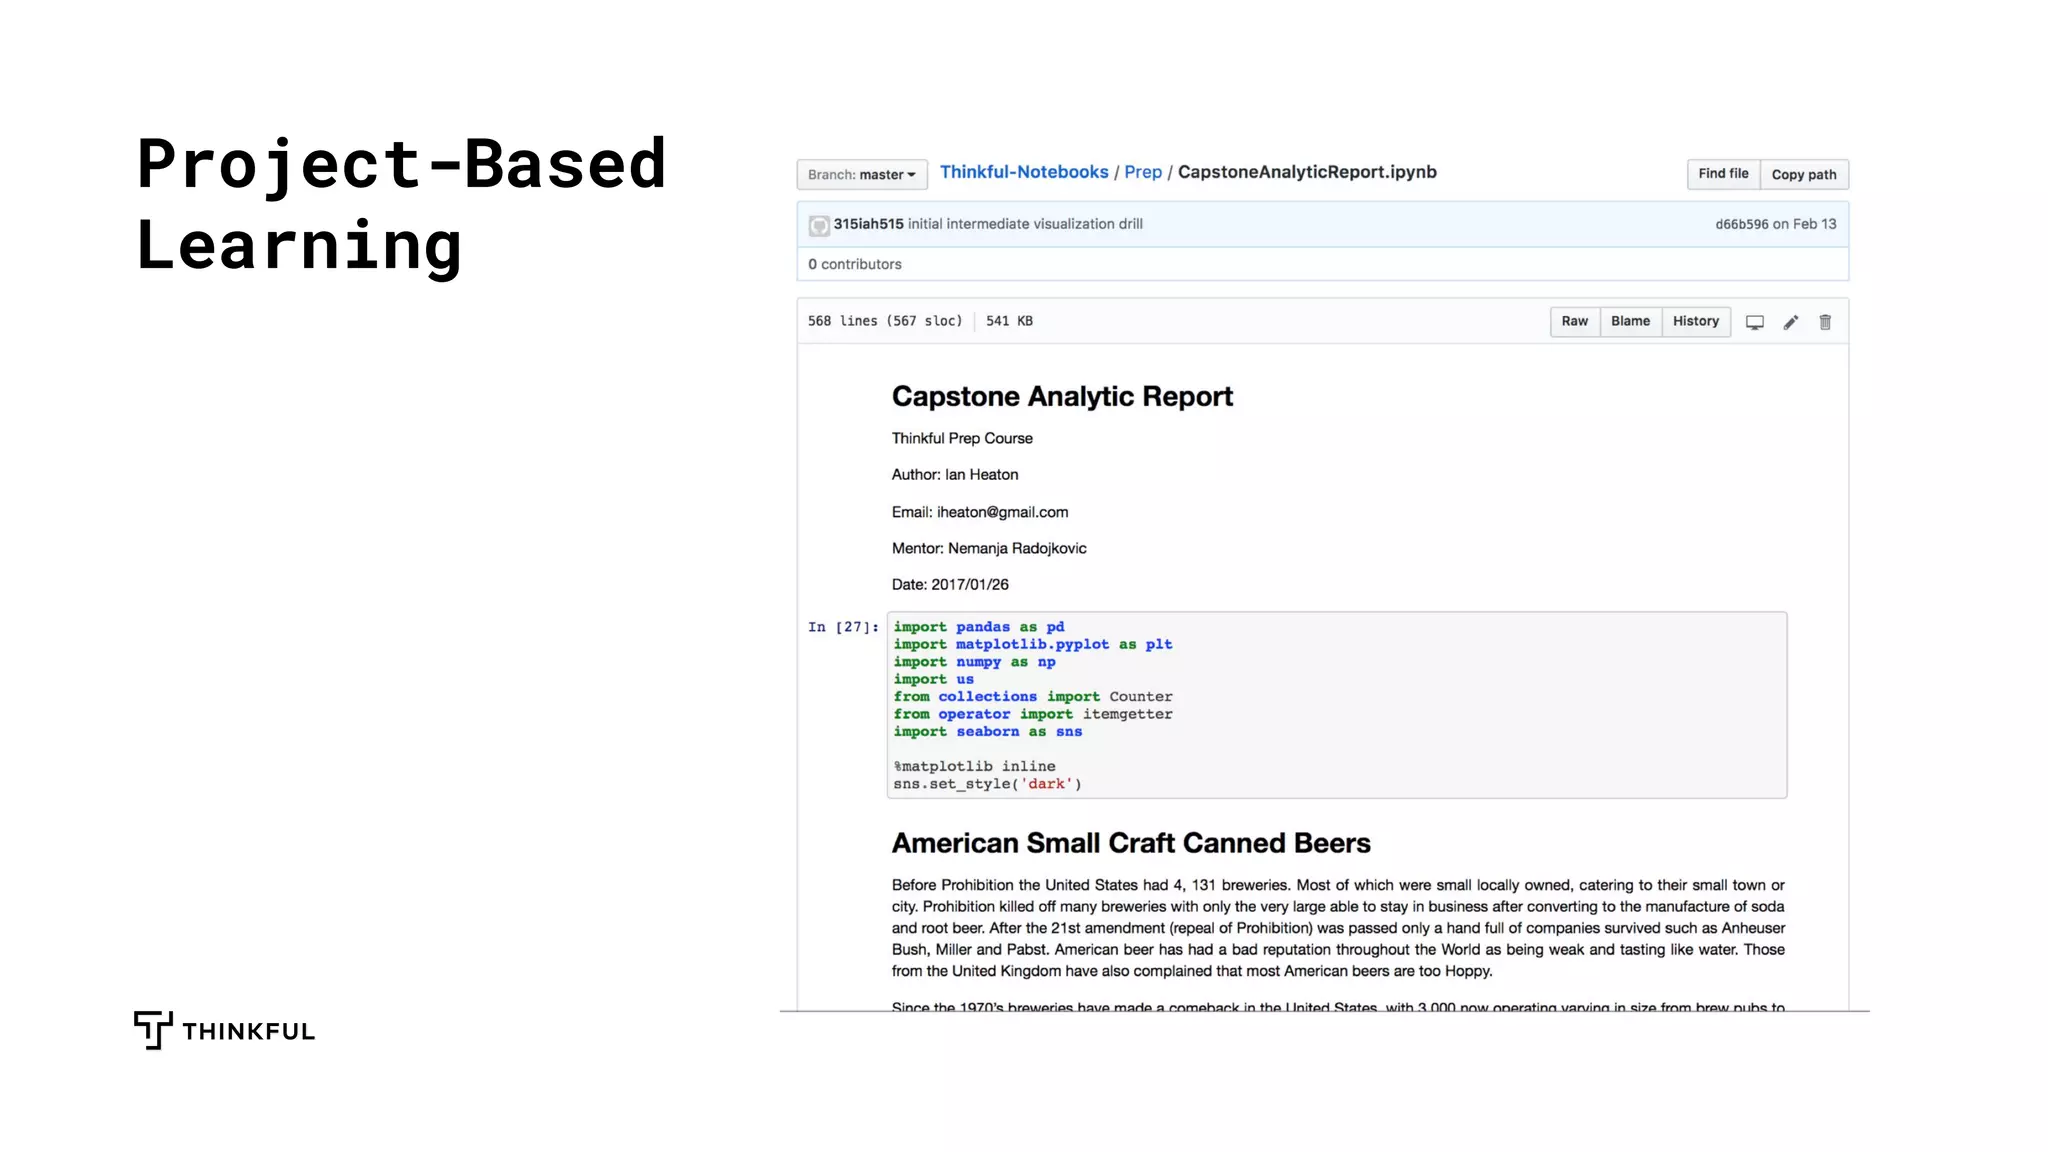This screenshot has height=1152, width=2048.
Task: Go to the Prep folder breadcrumb
Action: (1142, 172)
